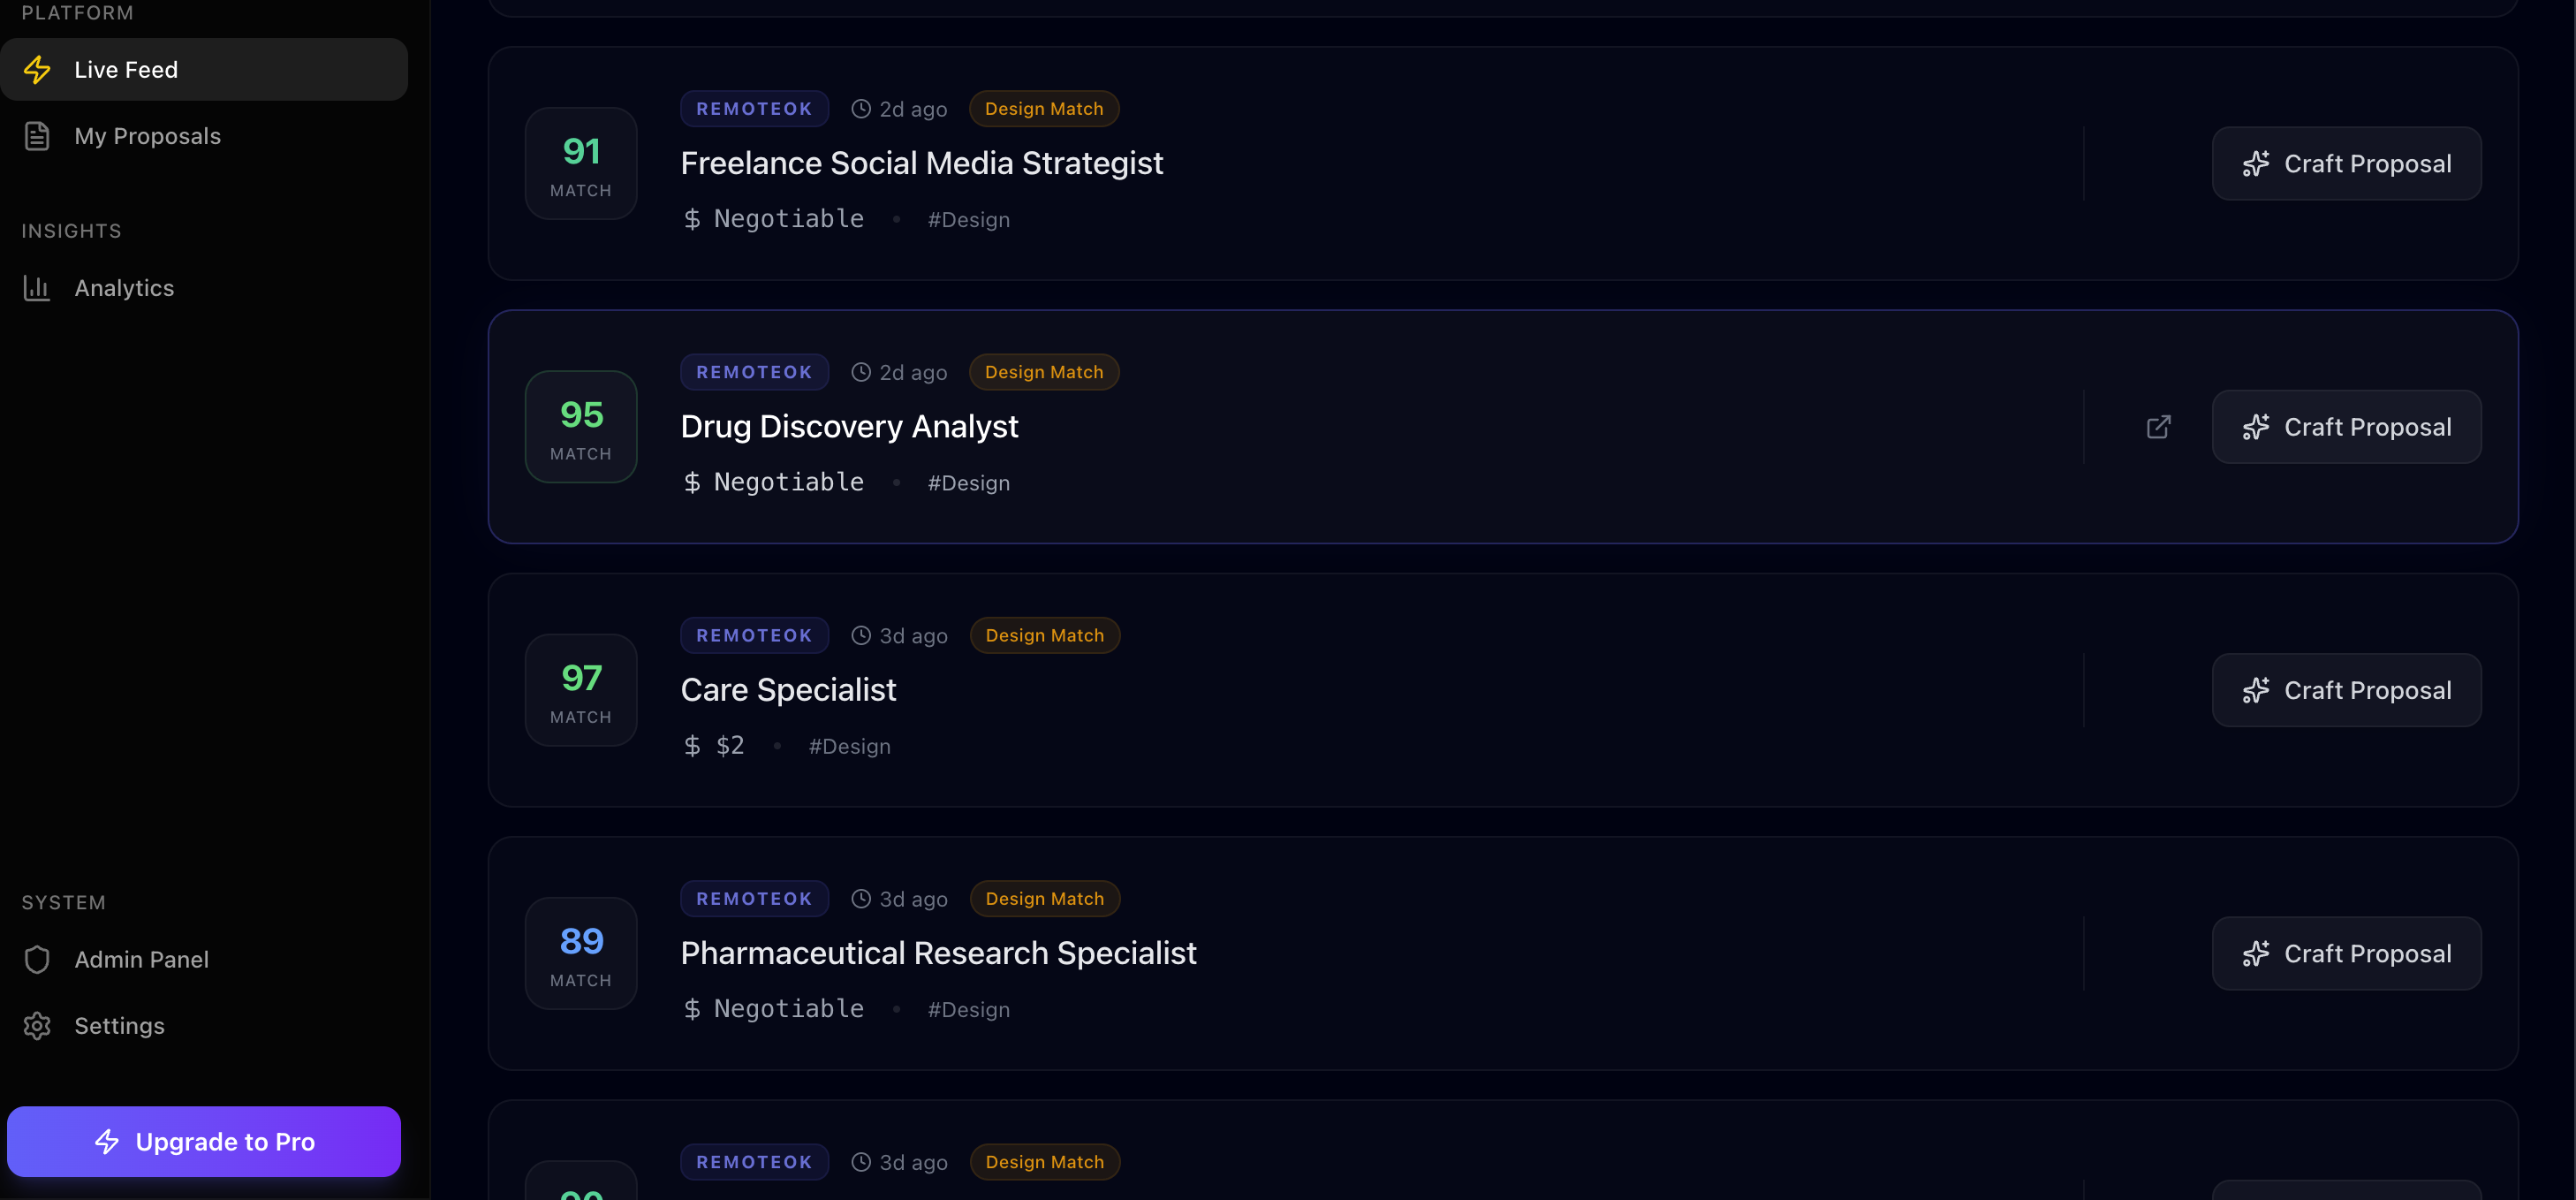The image size is (2576, 1200).
Task: Click the 95 match score badge
Action: (x=581, y=427)
